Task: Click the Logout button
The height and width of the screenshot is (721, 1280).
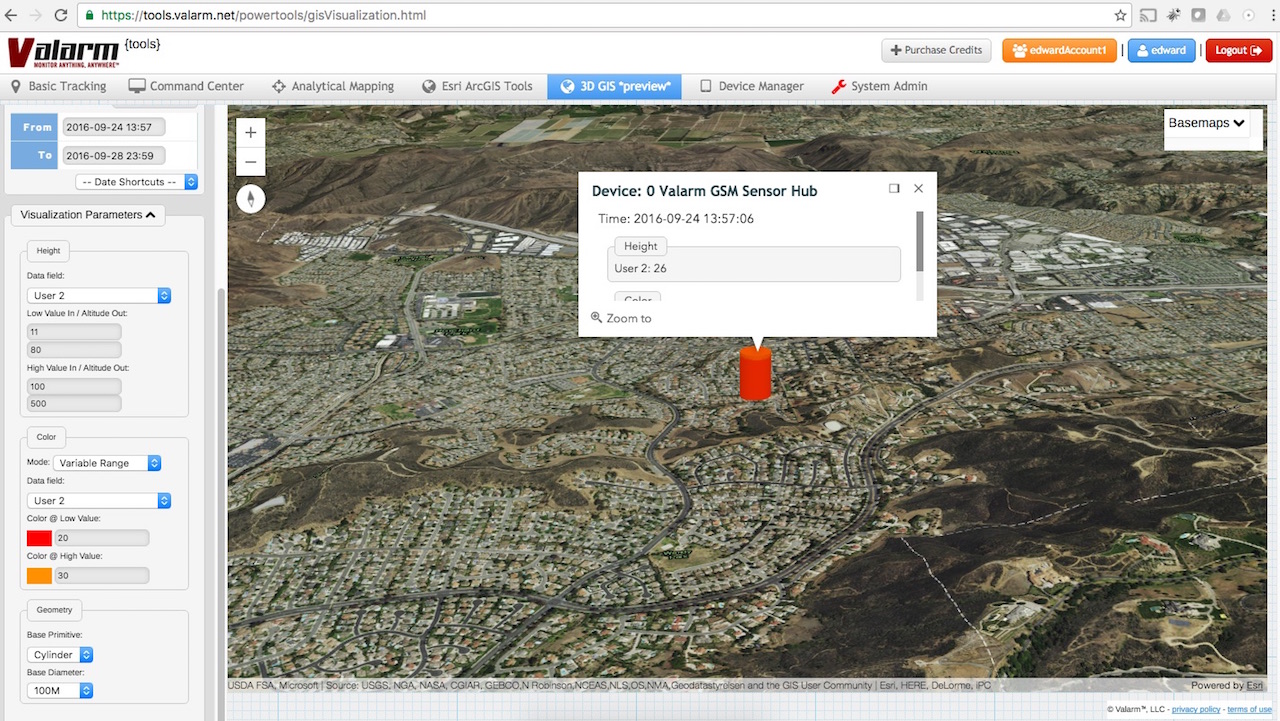Action: (x=1238, y=50)
